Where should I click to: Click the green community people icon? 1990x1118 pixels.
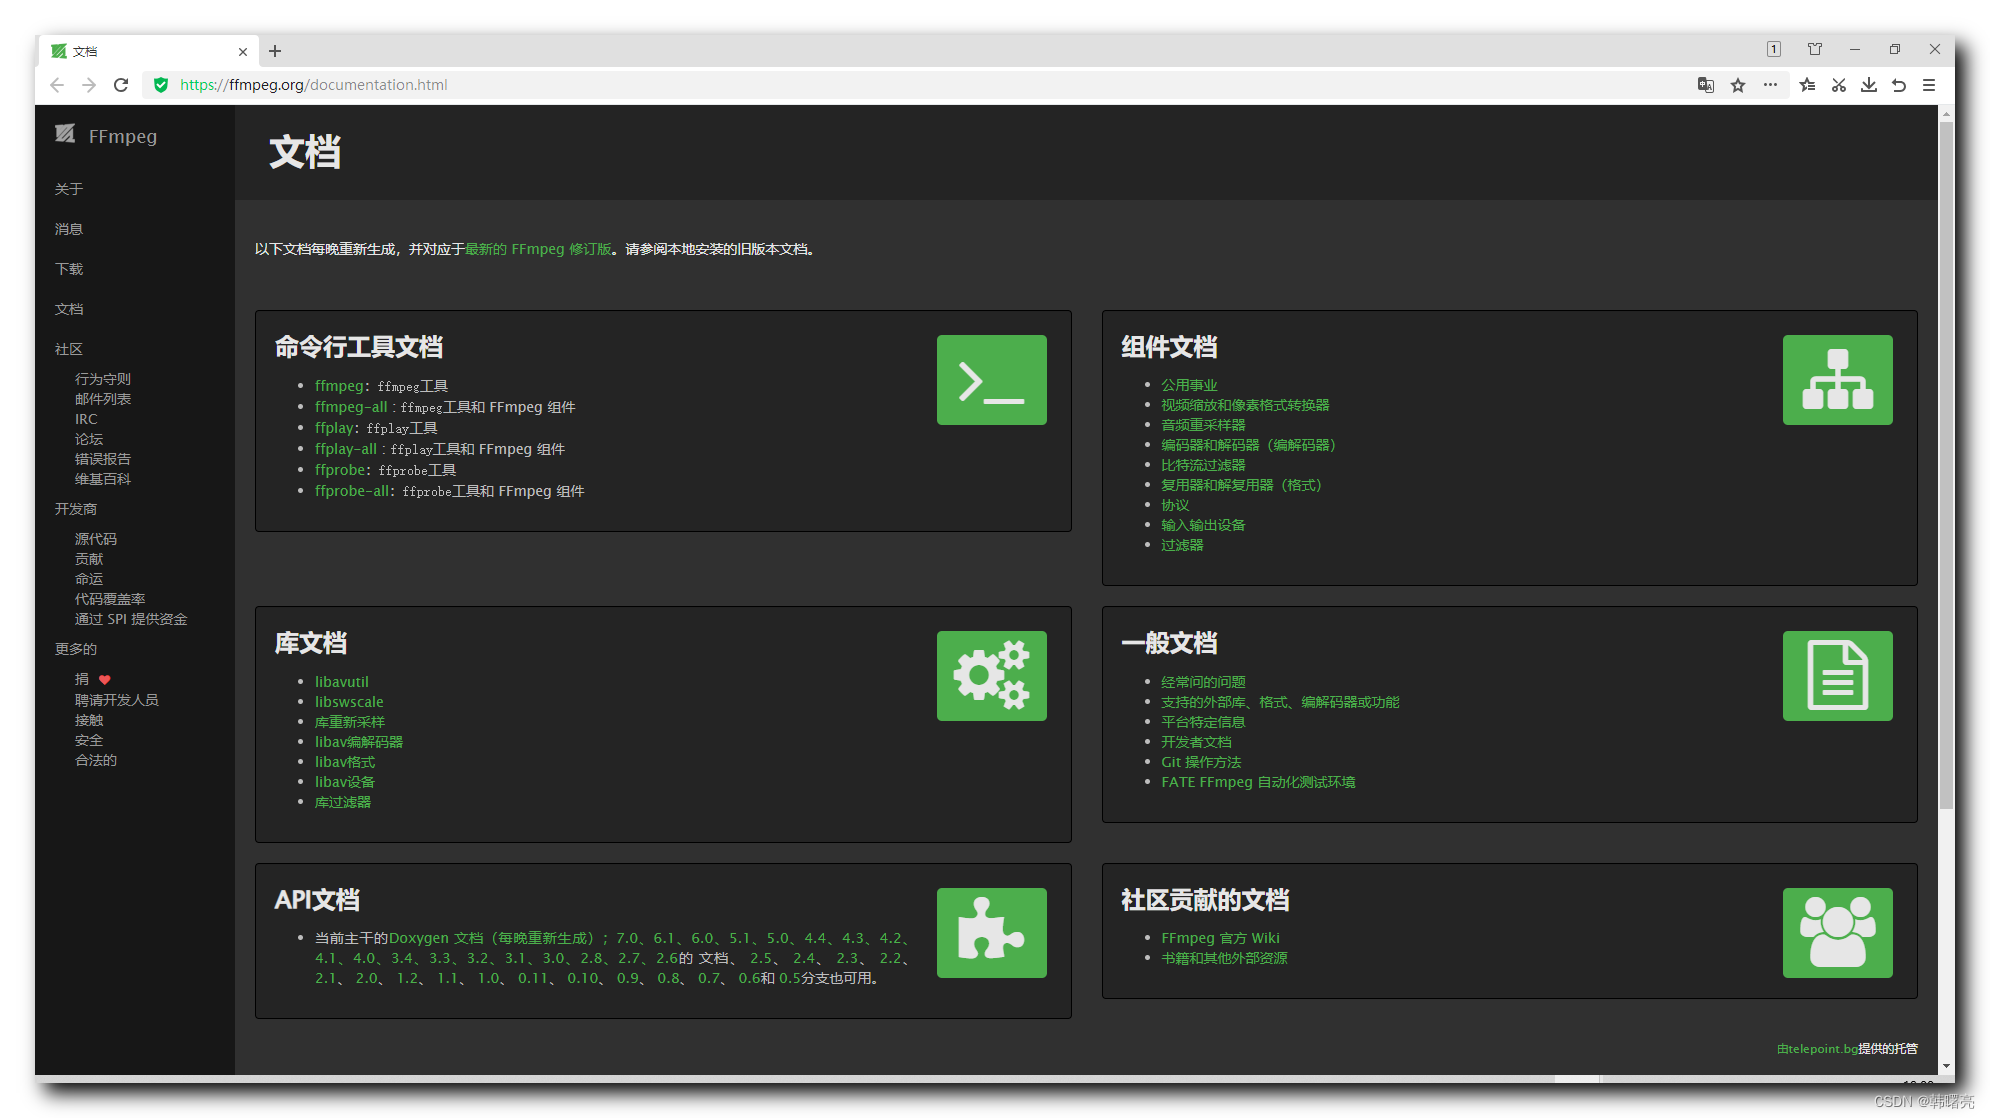[x=1837, y=933]
